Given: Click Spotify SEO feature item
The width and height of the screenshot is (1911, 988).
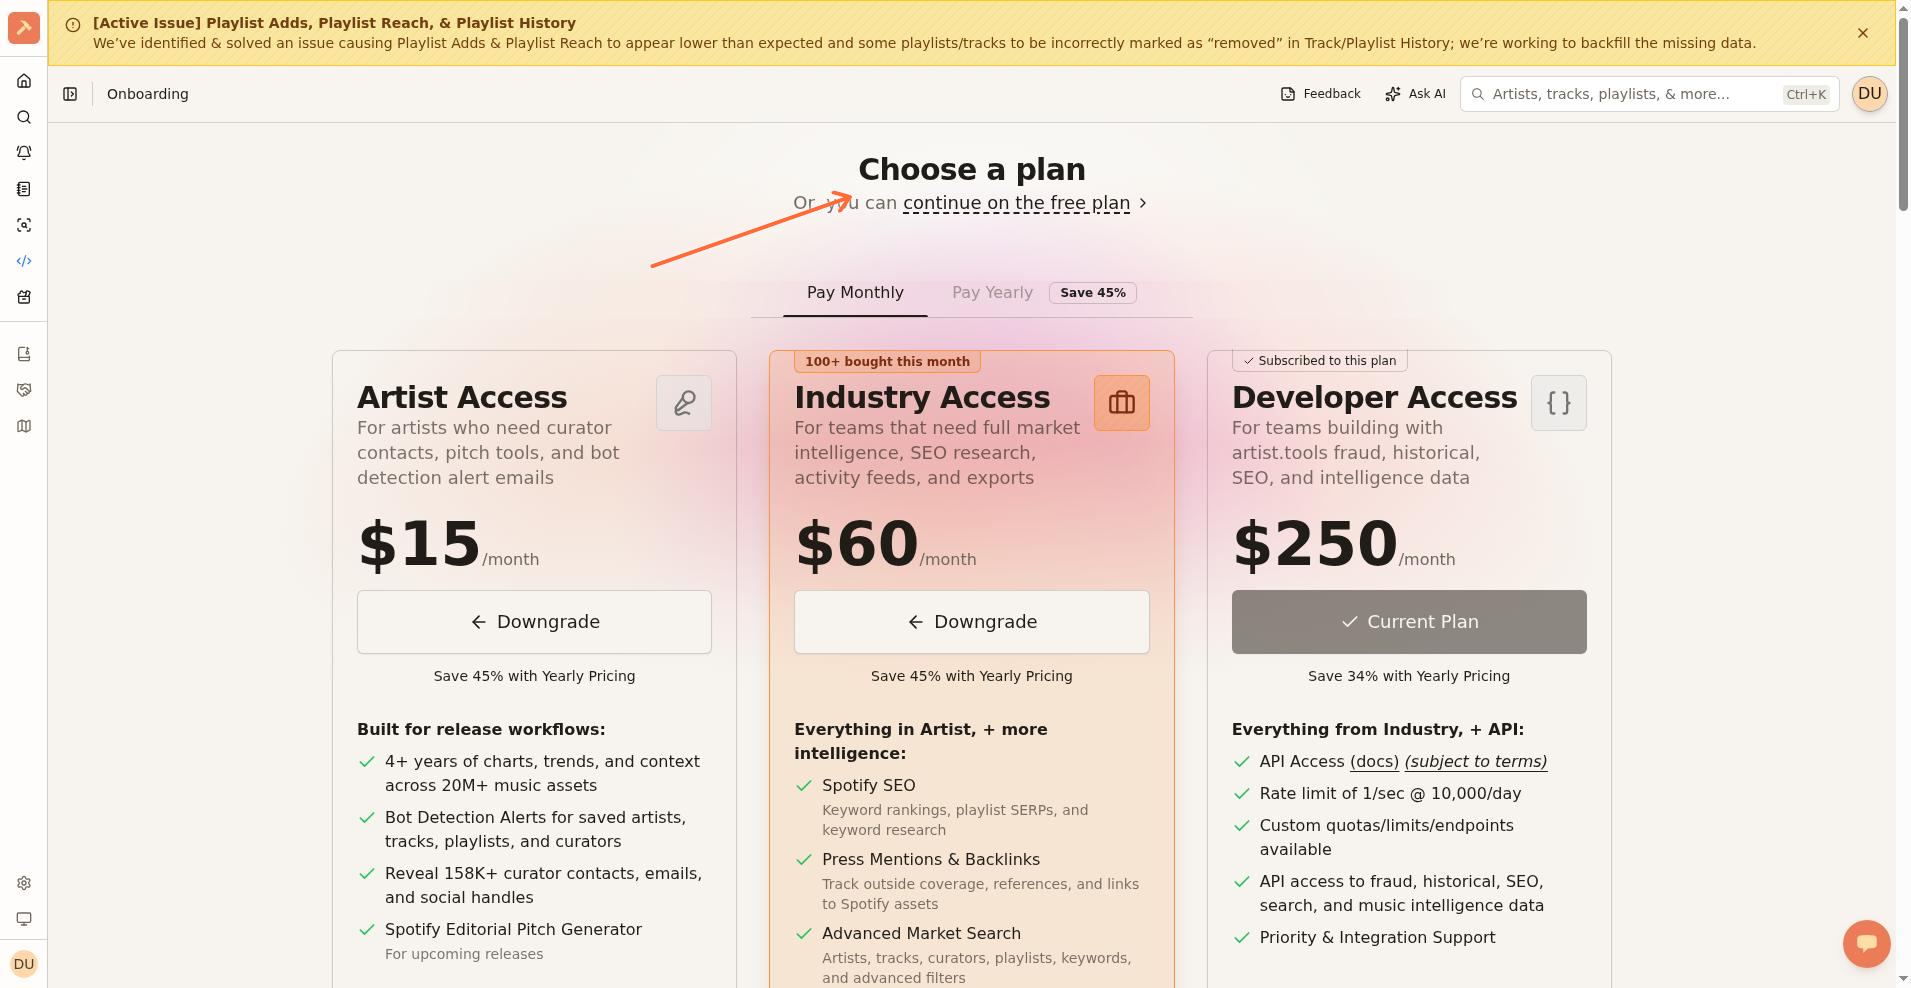Looking at the screenshot, I should [869, 786].
